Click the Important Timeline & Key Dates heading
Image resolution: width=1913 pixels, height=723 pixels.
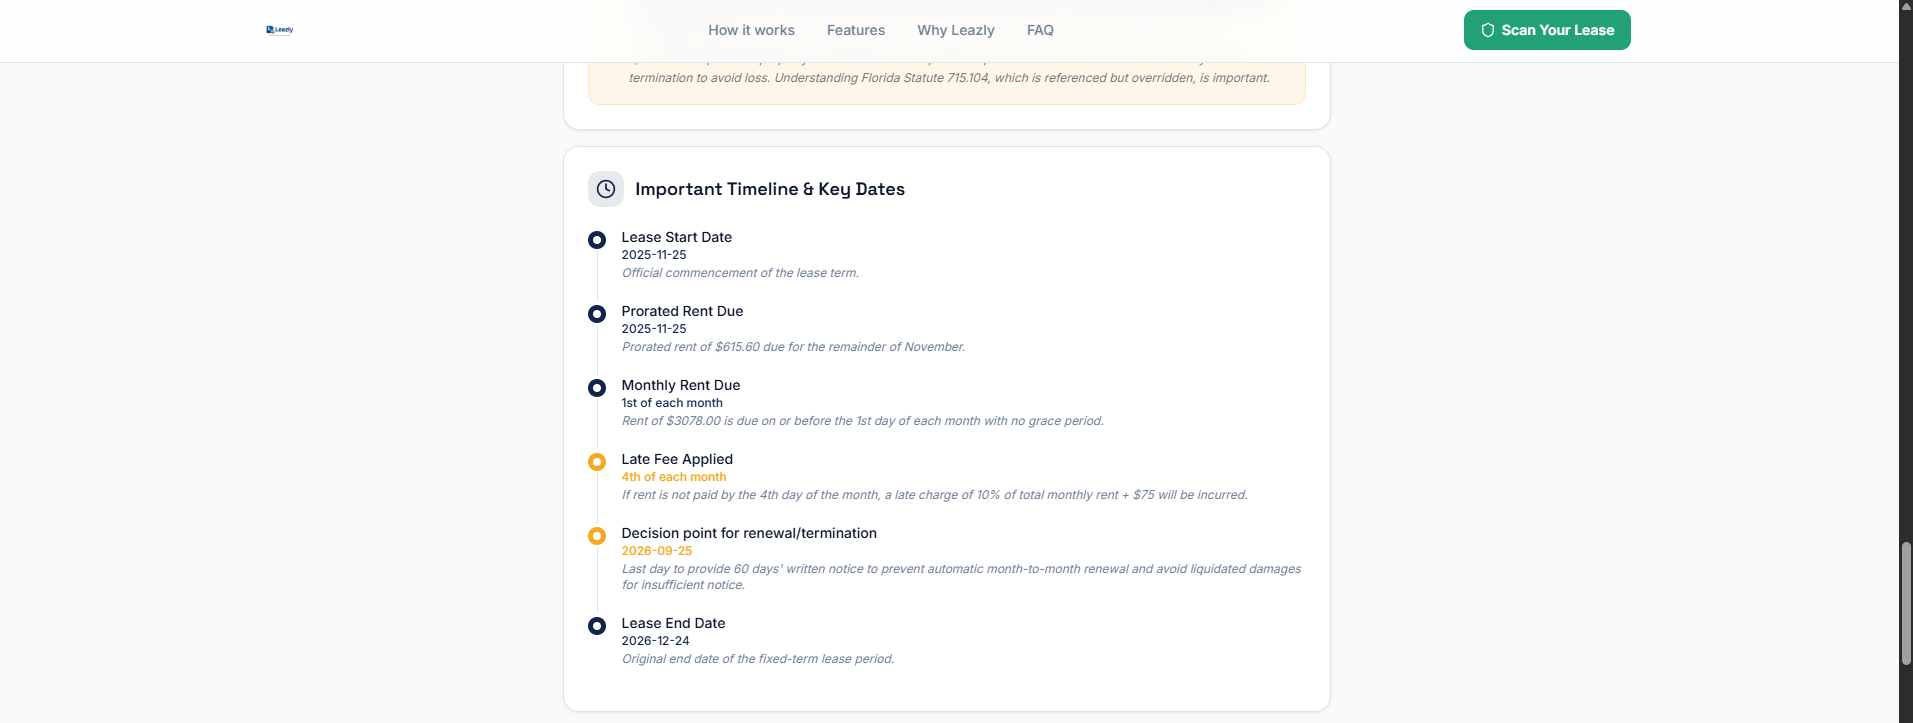[770, 189]
